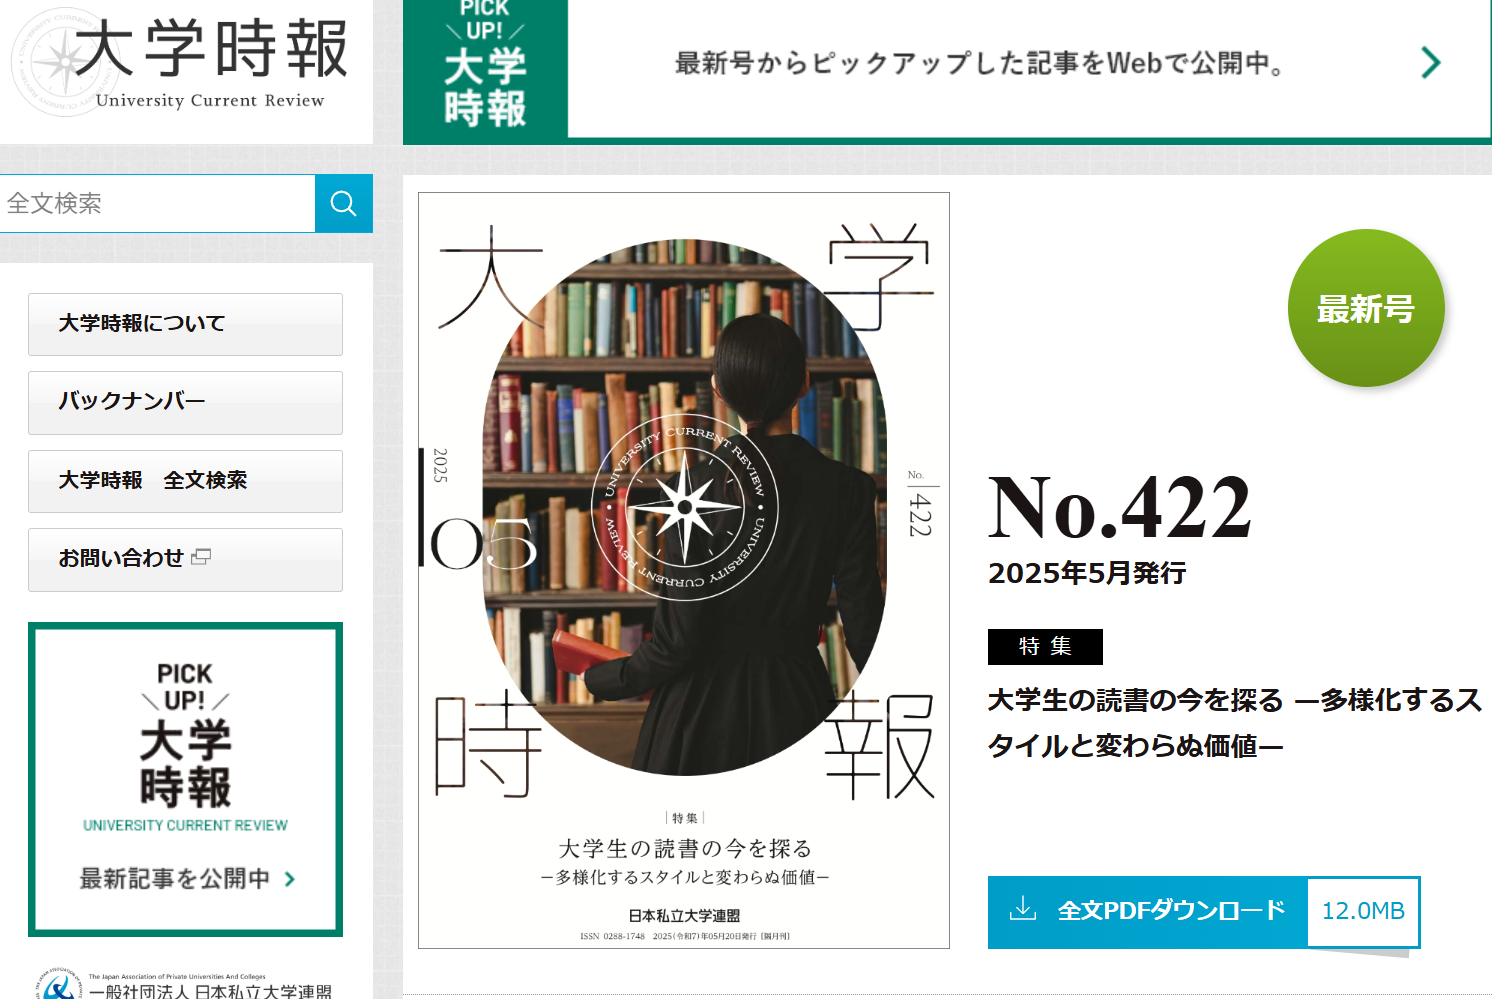Click the green 最新号 round badge
Viewport: 1492px width, 999px height.
click(1366, 308)
